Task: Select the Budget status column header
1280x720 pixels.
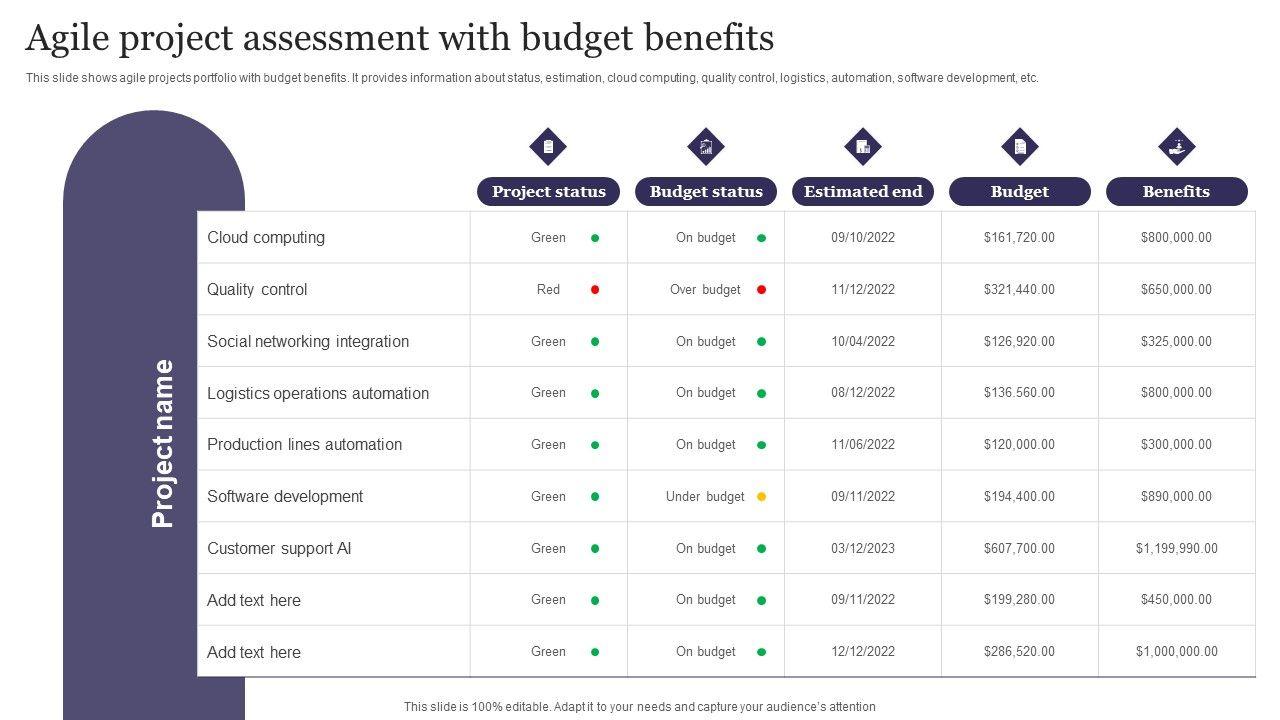Action: pyautogui.click(x=706, y=192)
